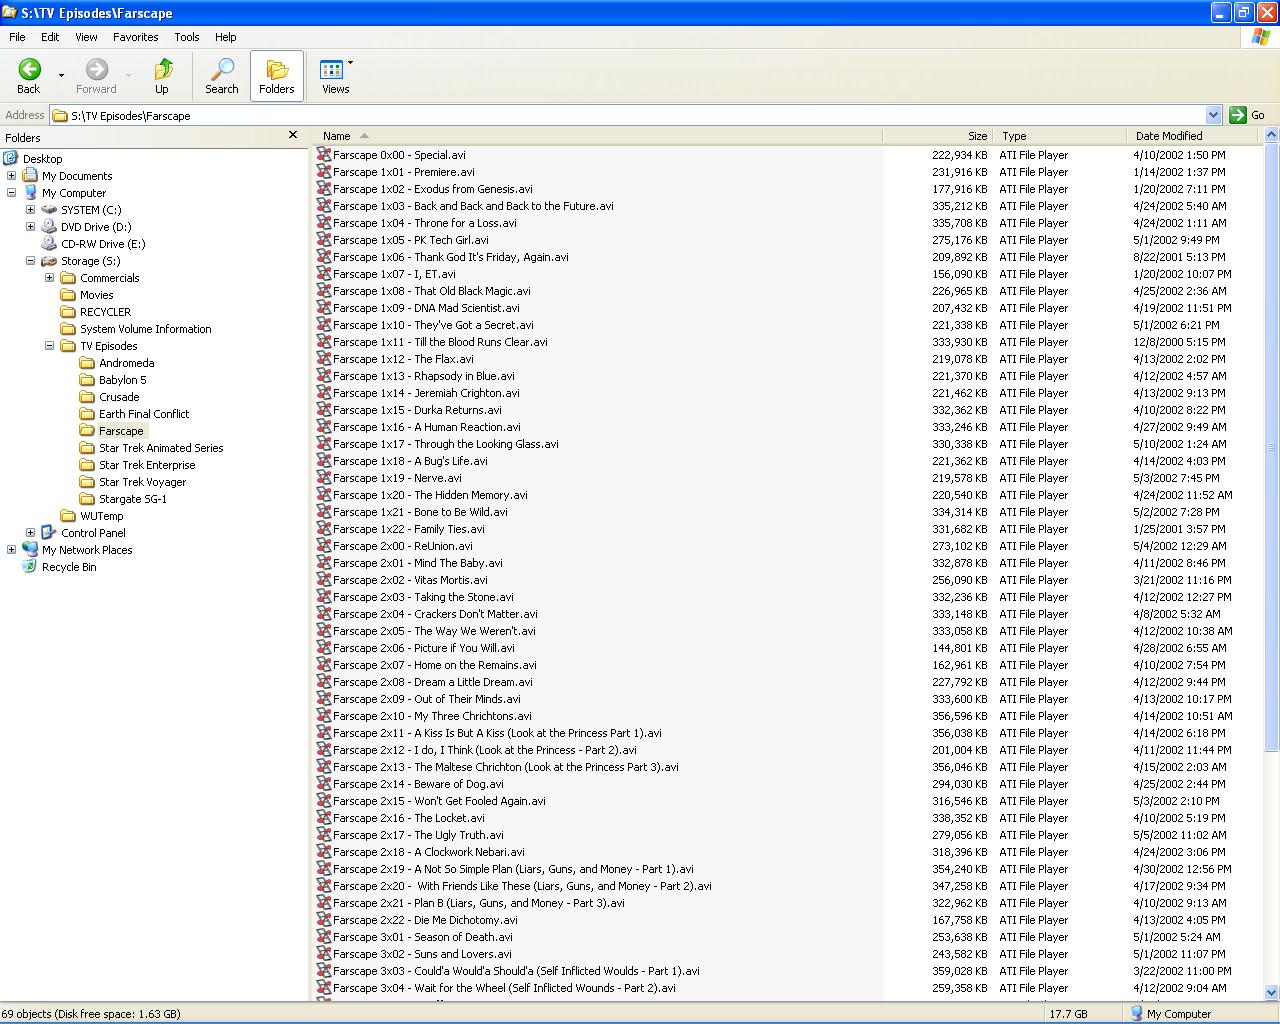Image resolution: width=1280 pixels, height=1024 pixels.
Task: Select the Desktop icon in tree
Action: click(x=11, y=158)
